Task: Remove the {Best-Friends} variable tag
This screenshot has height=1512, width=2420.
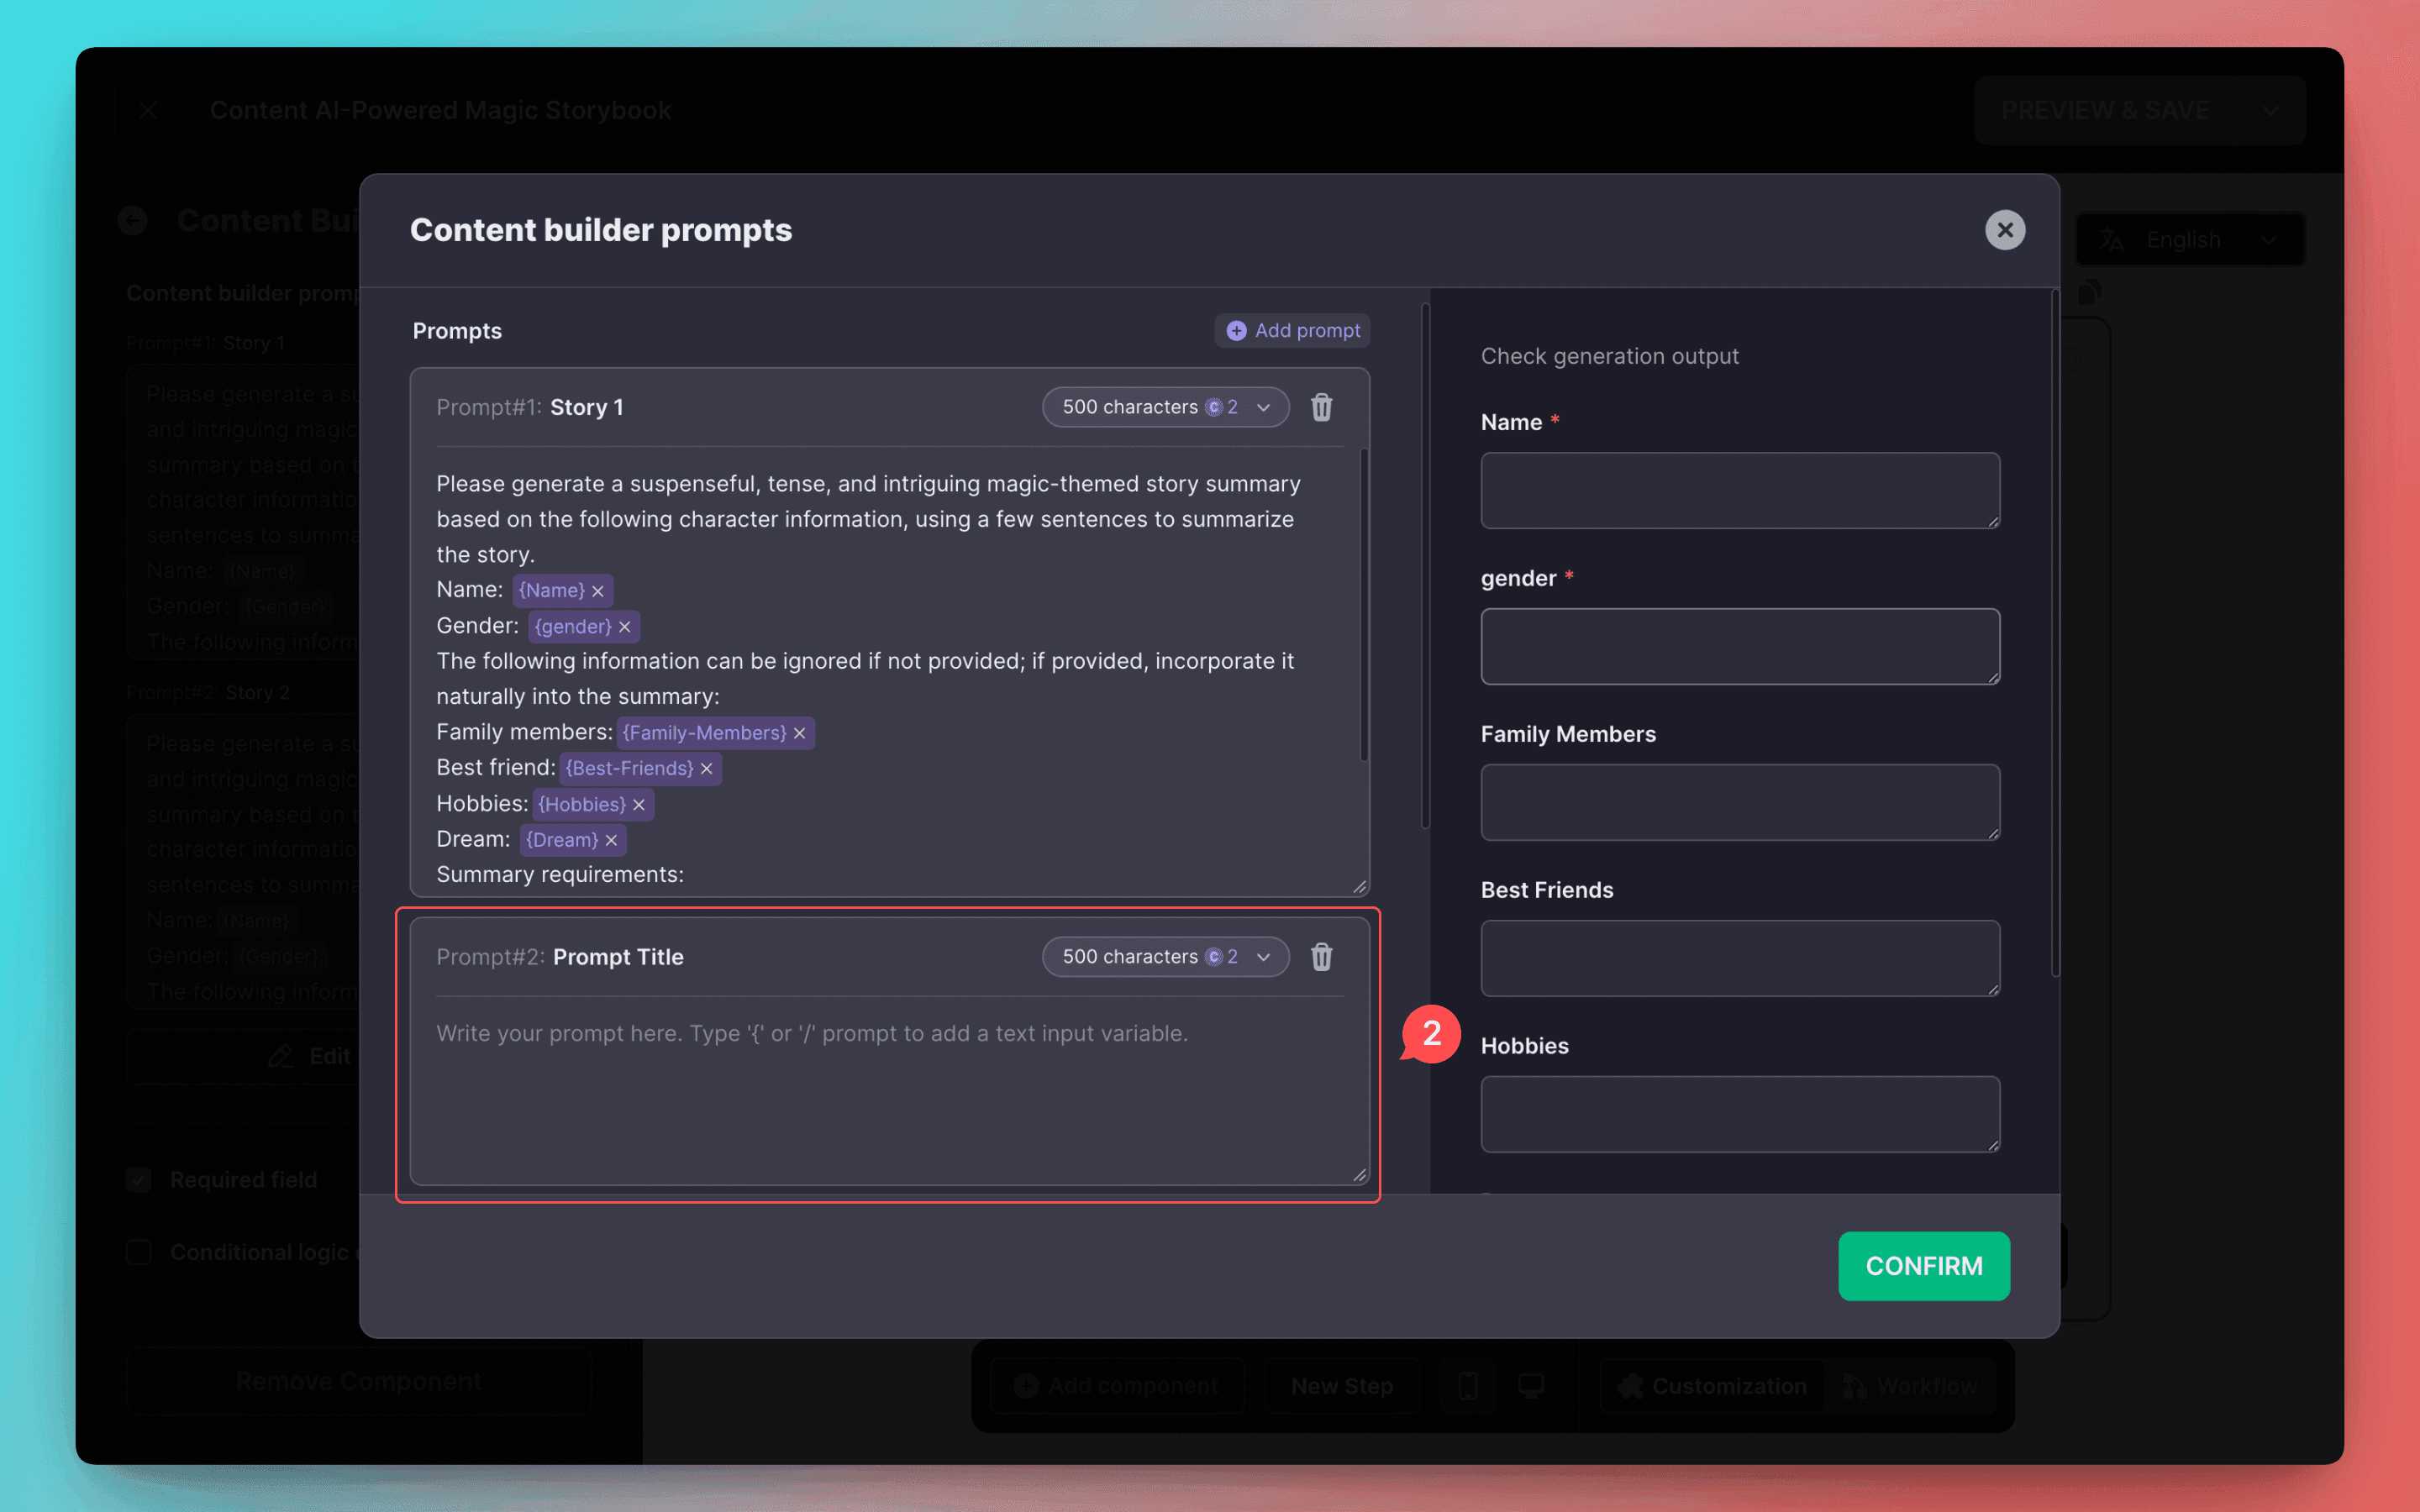Action: point(707,769)
